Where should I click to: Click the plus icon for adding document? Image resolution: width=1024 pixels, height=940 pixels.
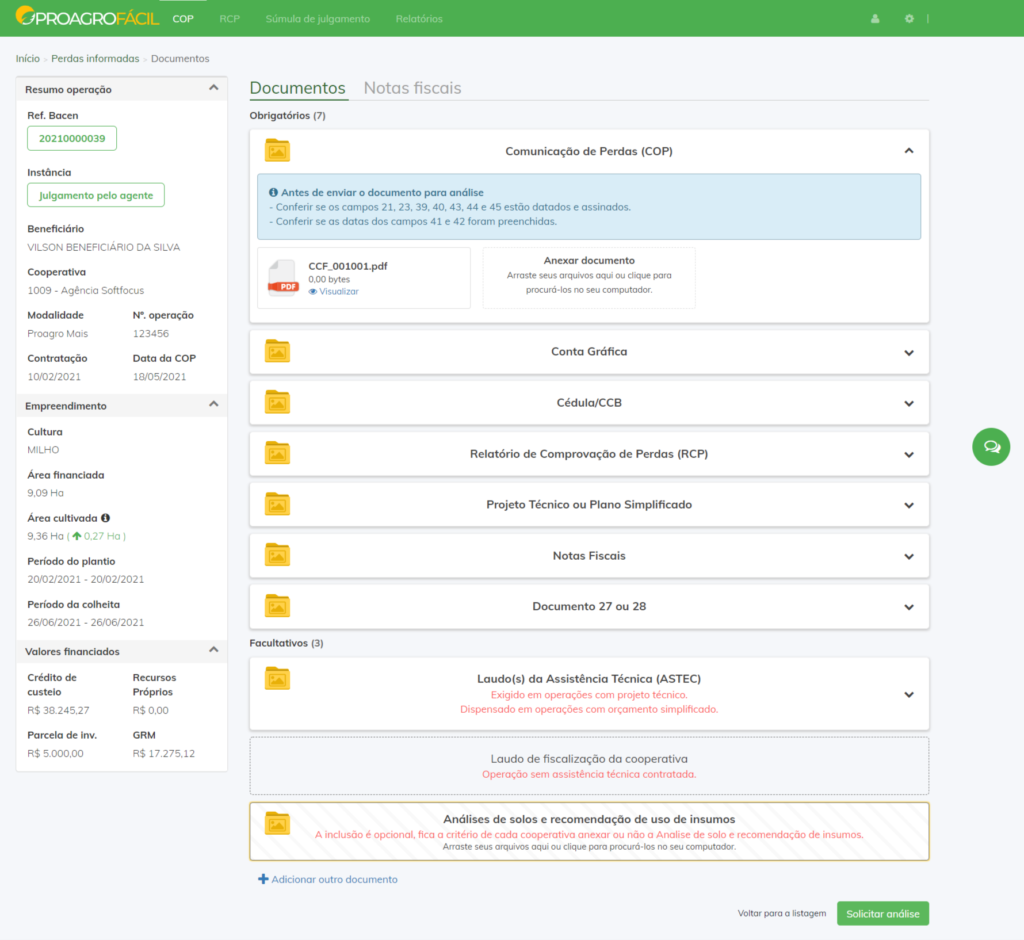263,879
